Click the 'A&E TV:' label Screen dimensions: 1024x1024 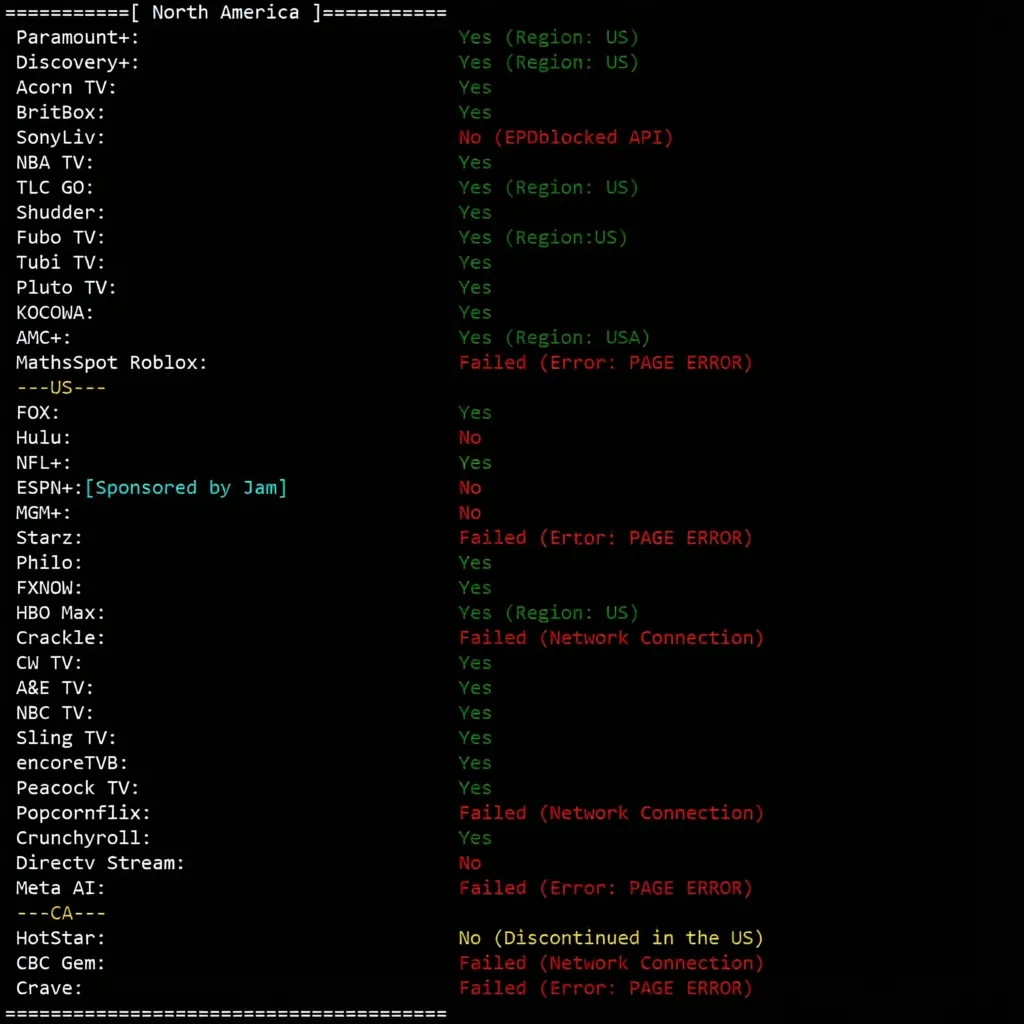[55, 688]
